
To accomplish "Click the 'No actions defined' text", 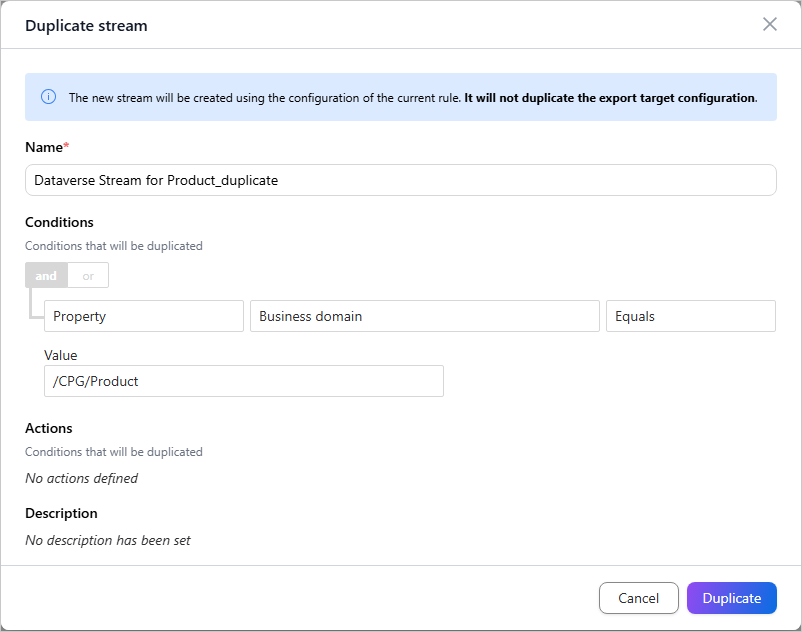I will 81,478.
